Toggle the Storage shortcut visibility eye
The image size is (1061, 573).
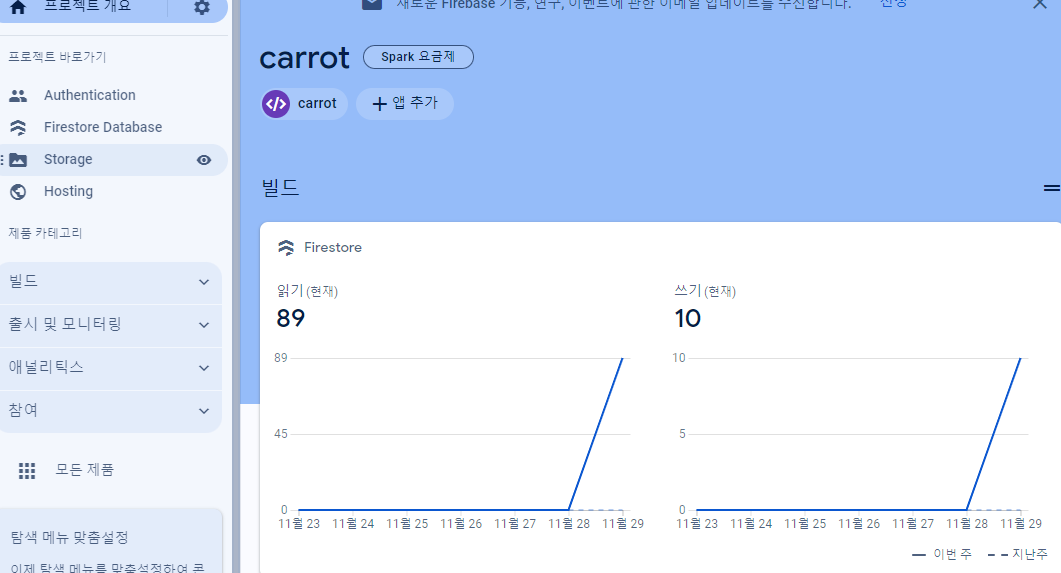pyautogui.click(x=204, y=160)
